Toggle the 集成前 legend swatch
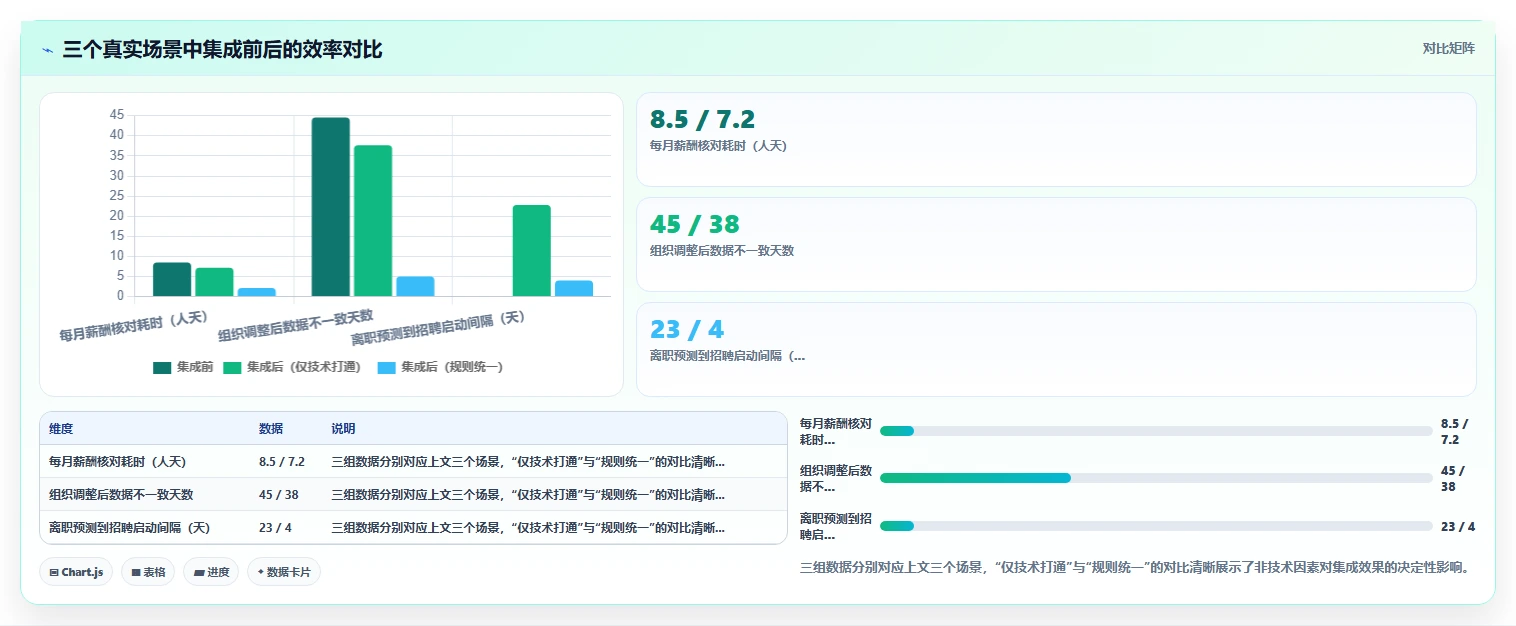 (x=162, y=367)
